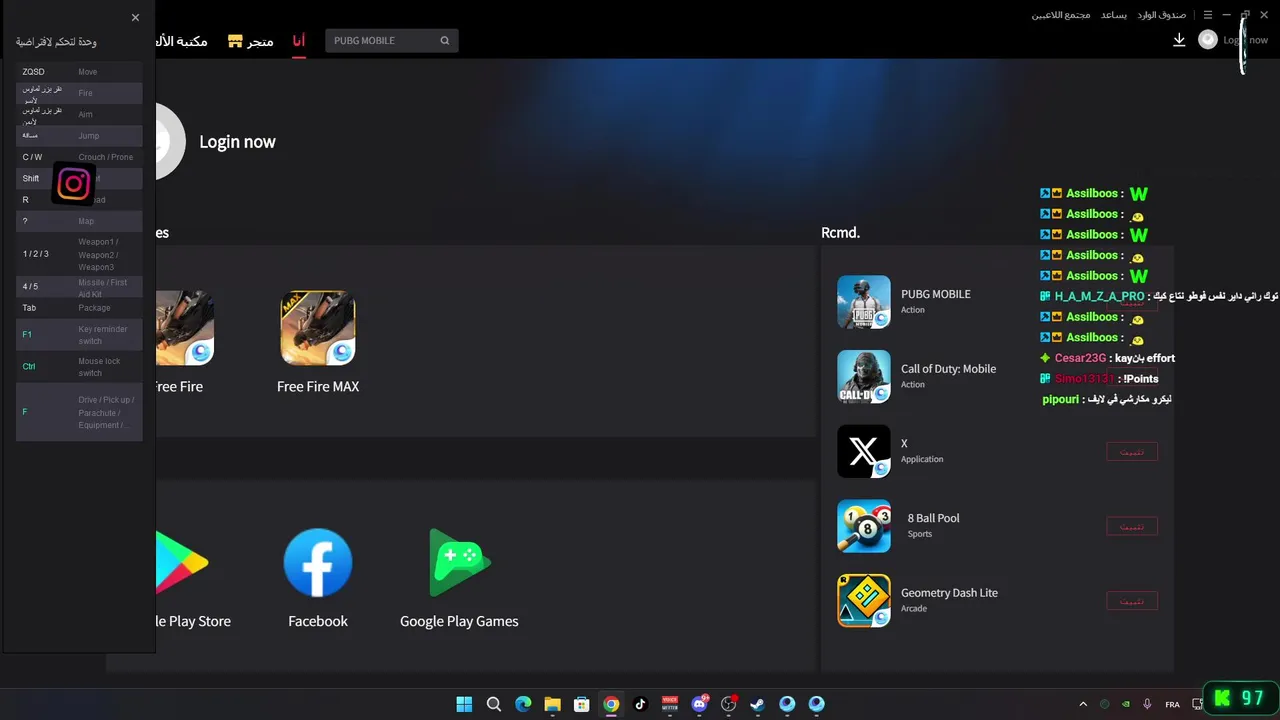
Task: Open the متجر store tab
Action: [x=250, y=41]
